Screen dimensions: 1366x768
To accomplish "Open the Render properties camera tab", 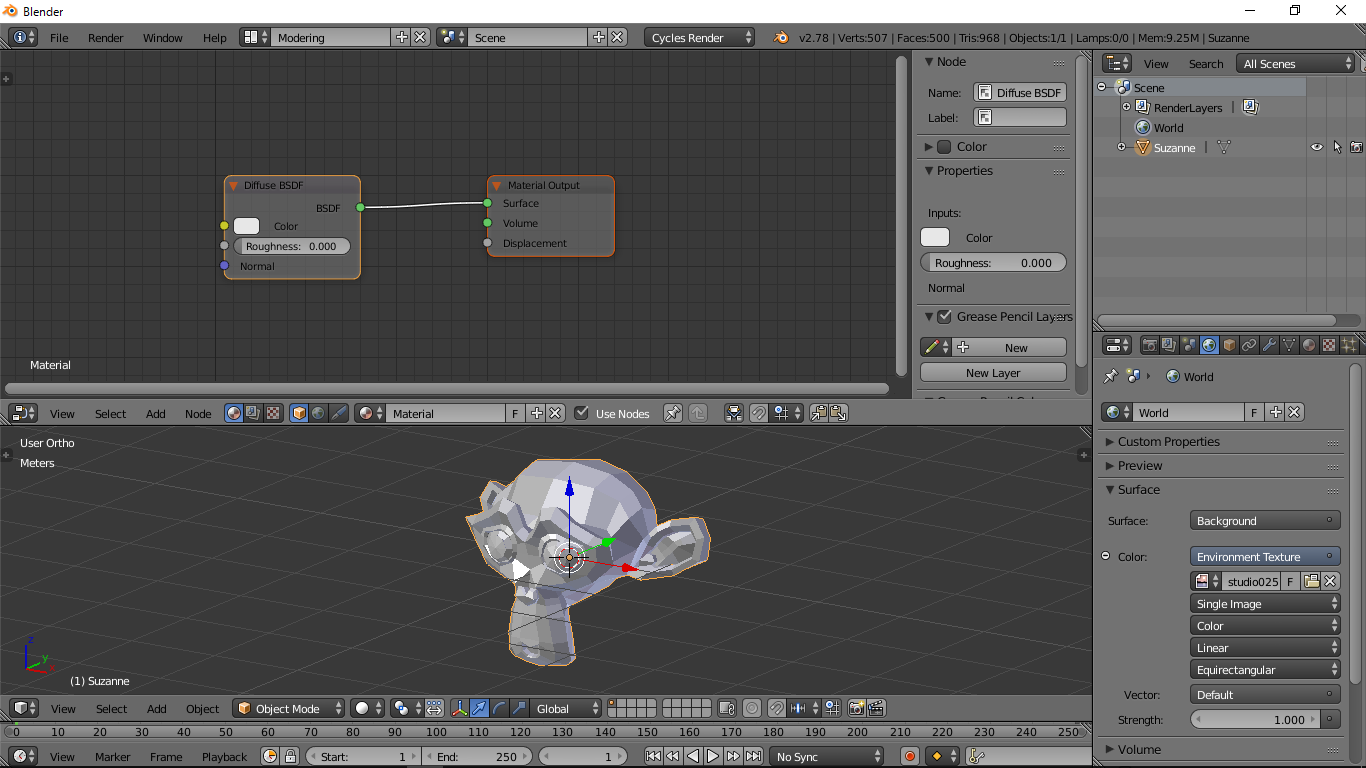I will [1150, 345].
